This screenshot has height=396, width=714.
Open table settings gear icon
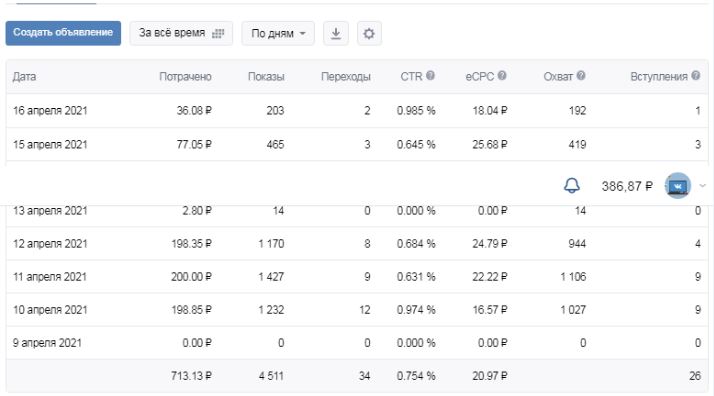tap(369, 33)
